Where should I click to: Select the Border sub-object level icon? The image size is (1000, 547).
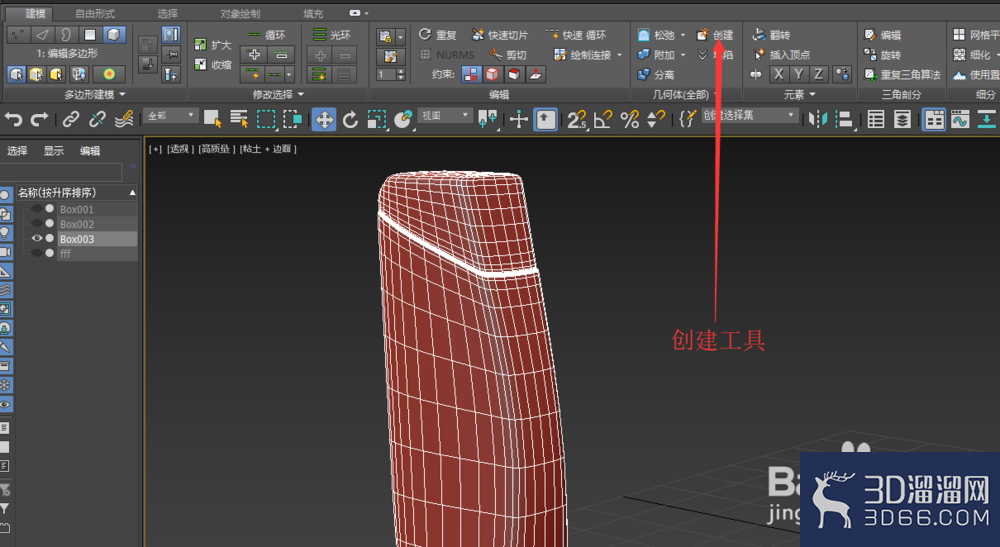click(66, 34)
